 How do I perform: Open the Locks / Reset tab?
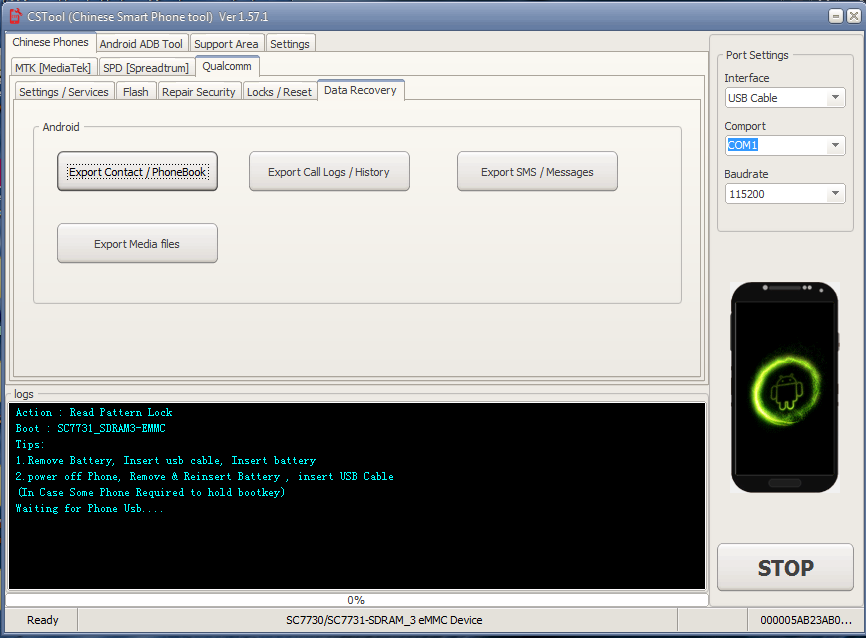279,92
